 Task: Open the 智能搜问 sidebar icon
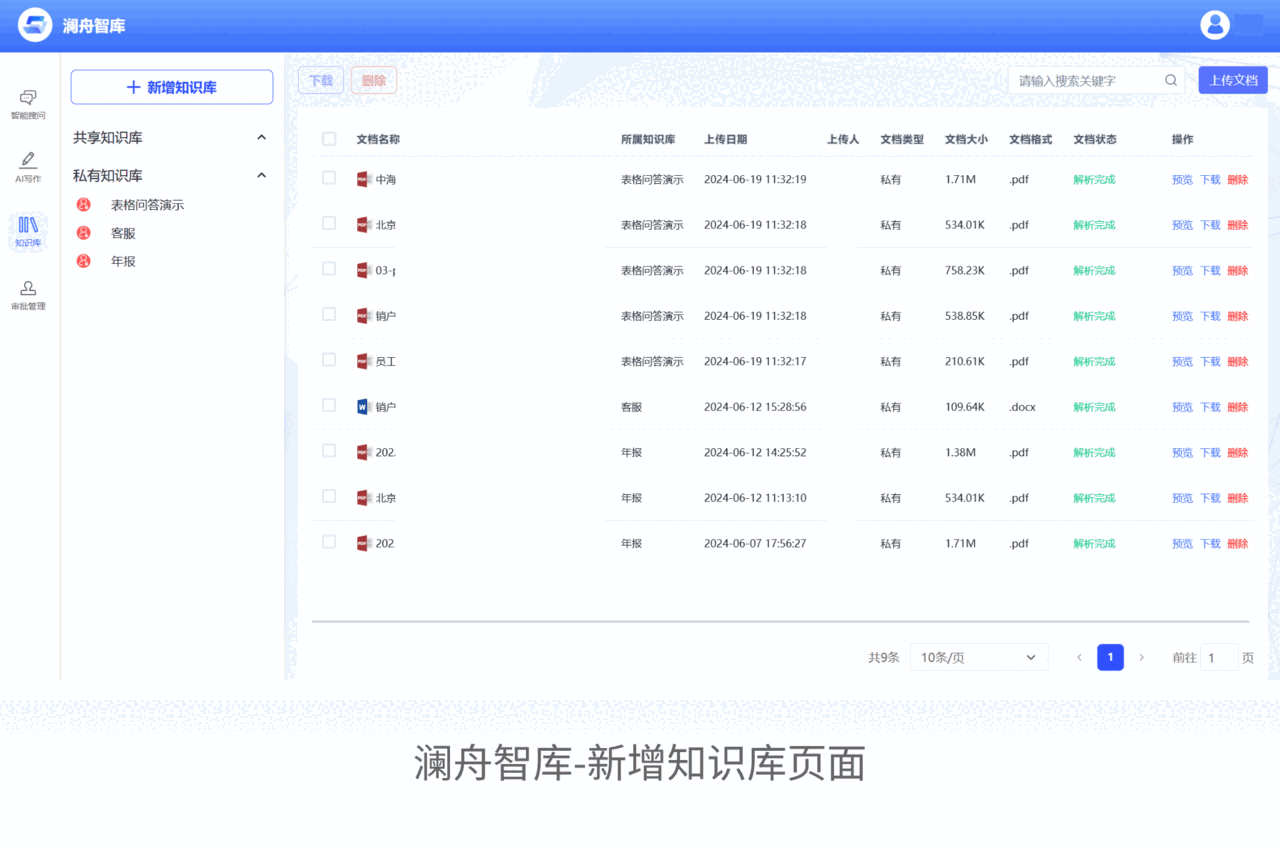(x=28, y=98)
